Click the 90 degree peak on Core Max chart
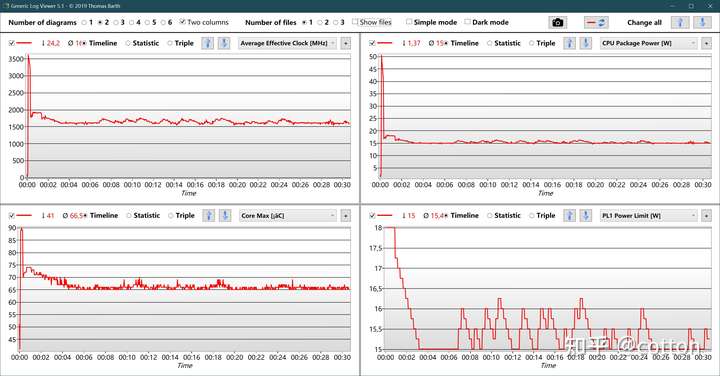The width and height of the screenshot is (720, 376). 22,228
